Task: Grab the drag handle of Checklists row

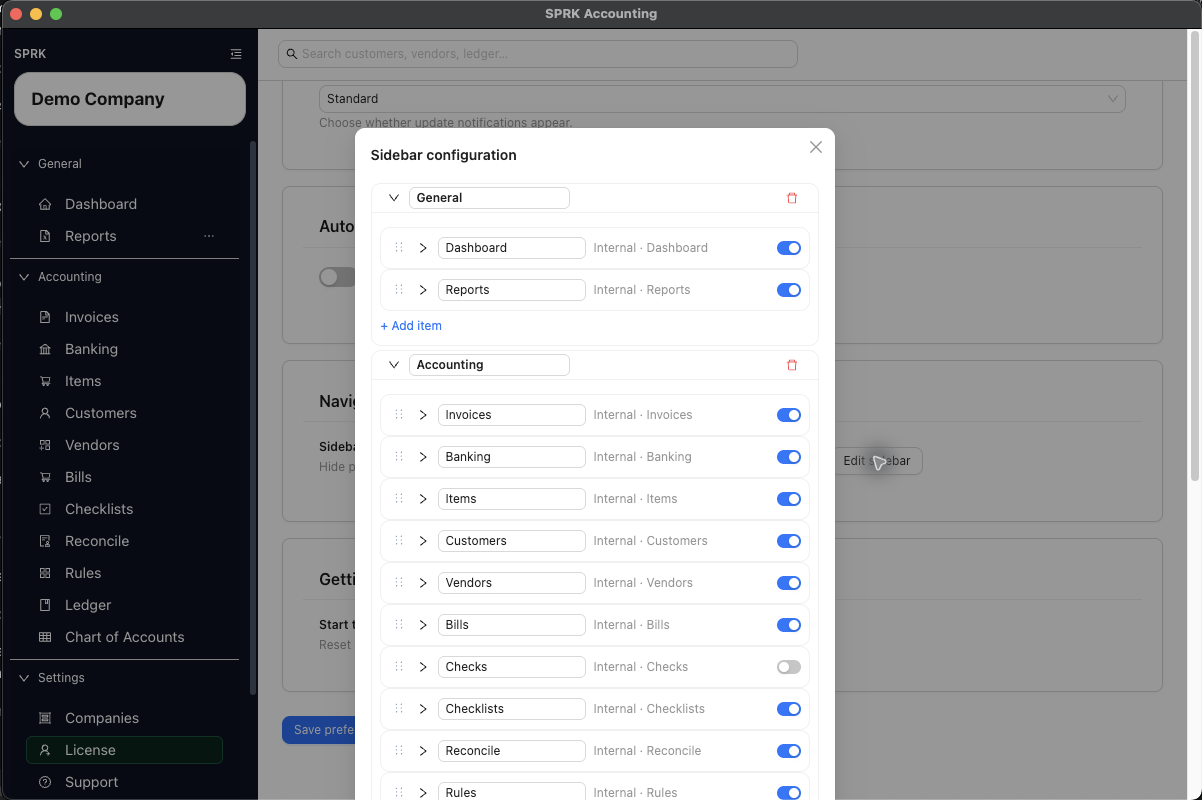Action: pyautogui.click(x=399, y=708)
